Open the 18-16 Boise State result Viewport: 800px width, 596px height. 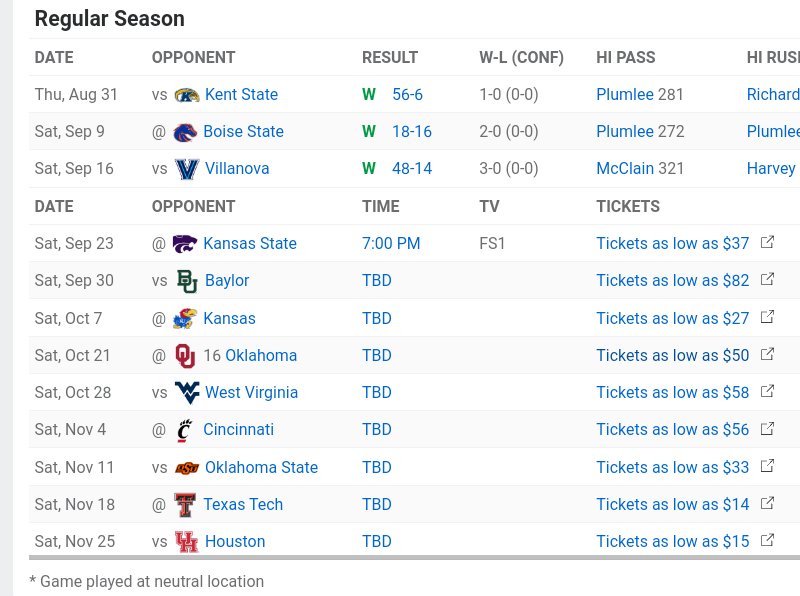[x=411, y=132]
